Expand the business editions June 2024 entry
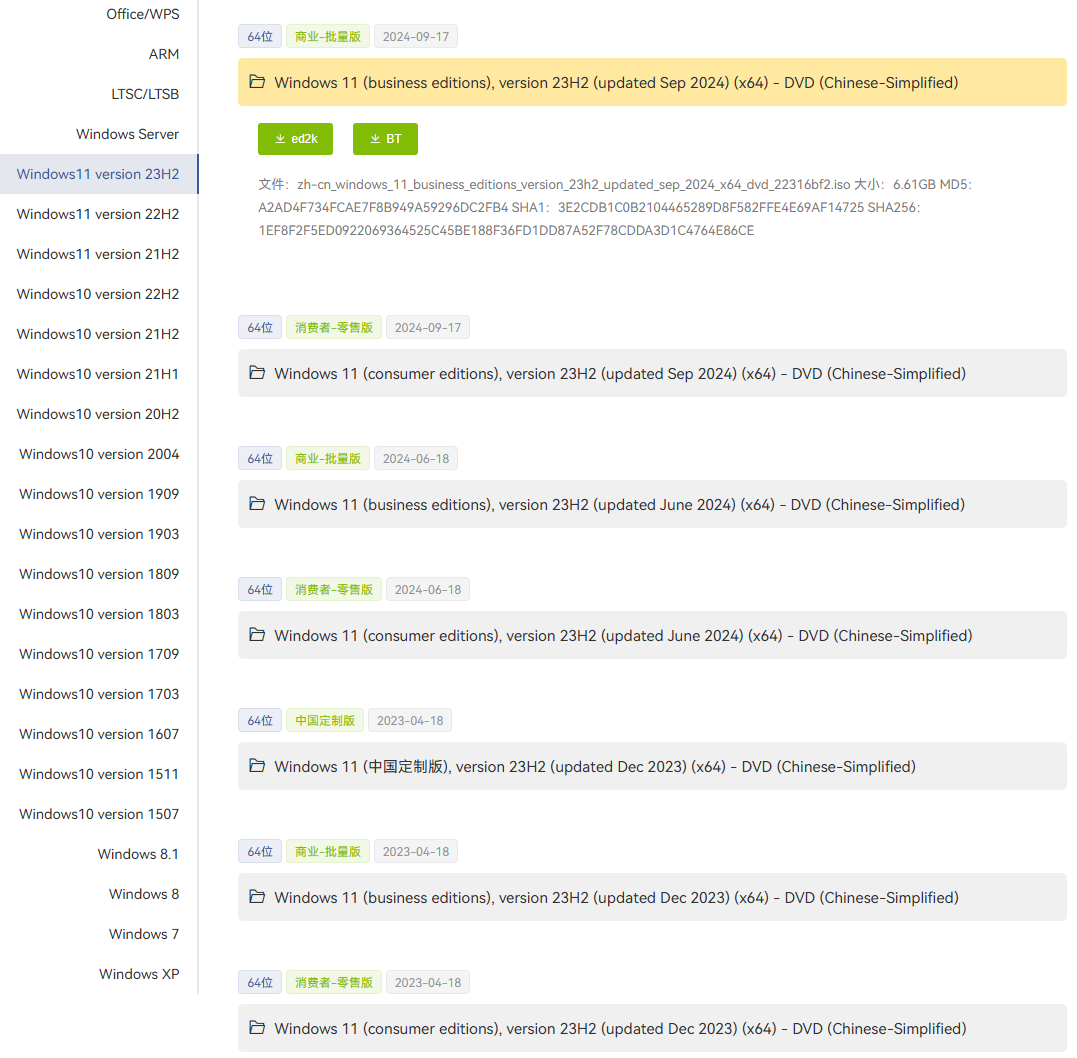This screenshot has height=1058, width=1077. pos(652,504)
